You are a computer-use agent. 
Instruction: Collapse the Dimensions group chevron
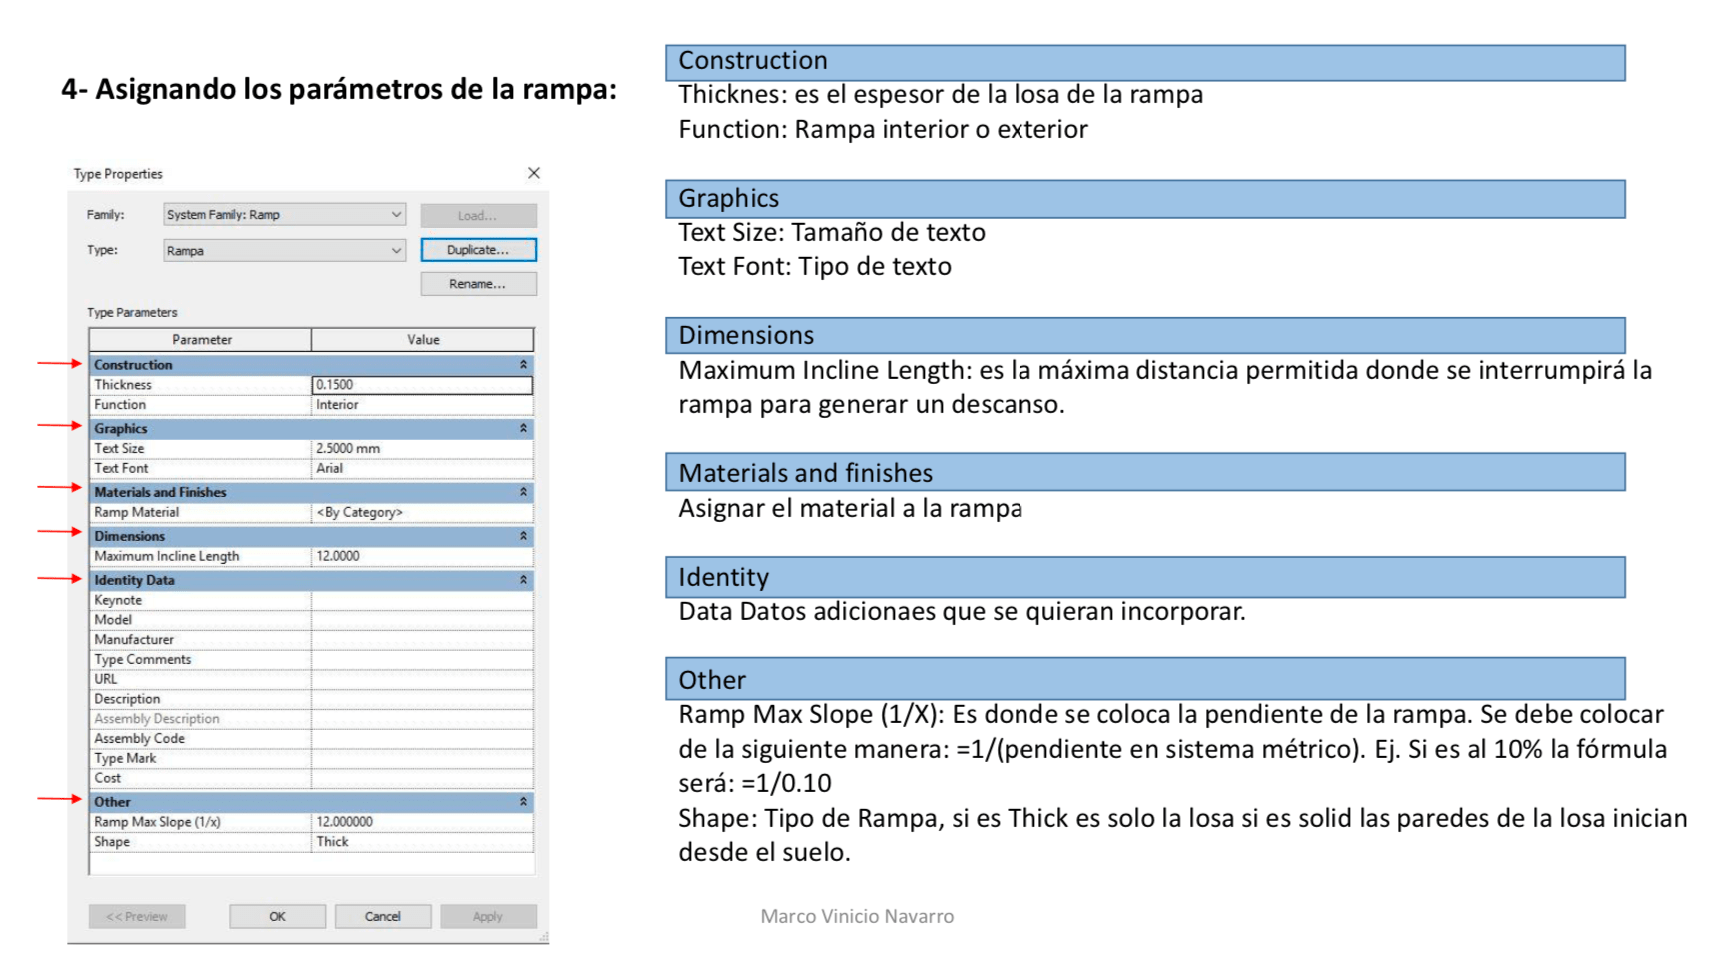coord(523,536)
